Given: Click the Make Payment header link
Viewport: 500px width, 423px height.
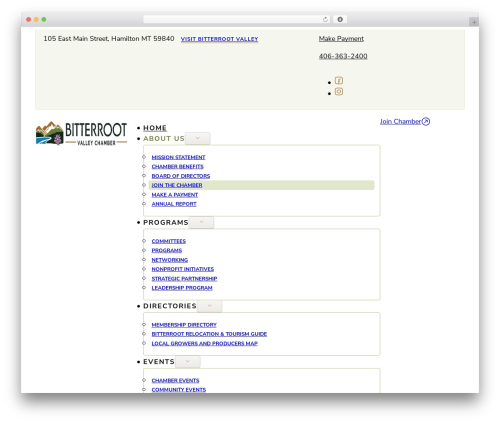Looking at the screenshot, I should click(341, 39).
